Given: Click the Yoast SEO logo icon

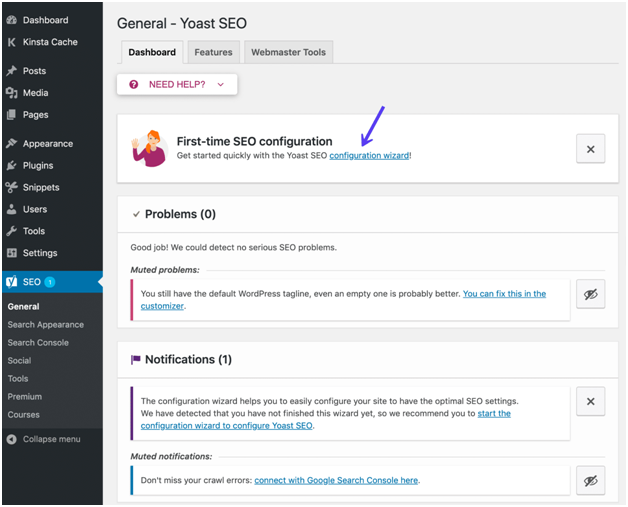Looking at the screenshot, I should (12, 282).
